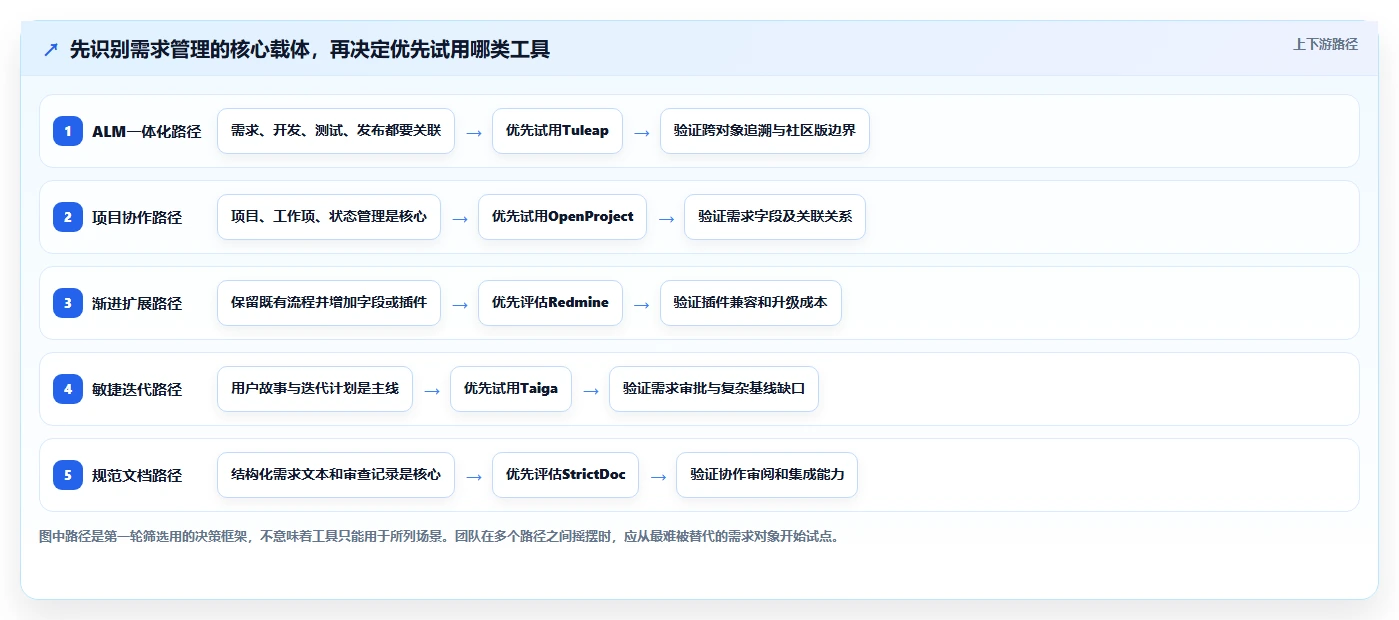This screenshot has width=1399, height=620.
Task: Click the 优先试用Tuleap box
Action: pyautogui.click(x=557, y=131)
